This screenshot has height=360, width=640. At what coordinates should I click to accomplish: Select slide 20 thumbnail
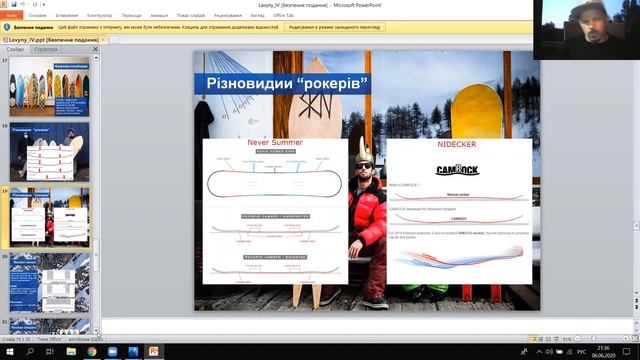[49, 282]
